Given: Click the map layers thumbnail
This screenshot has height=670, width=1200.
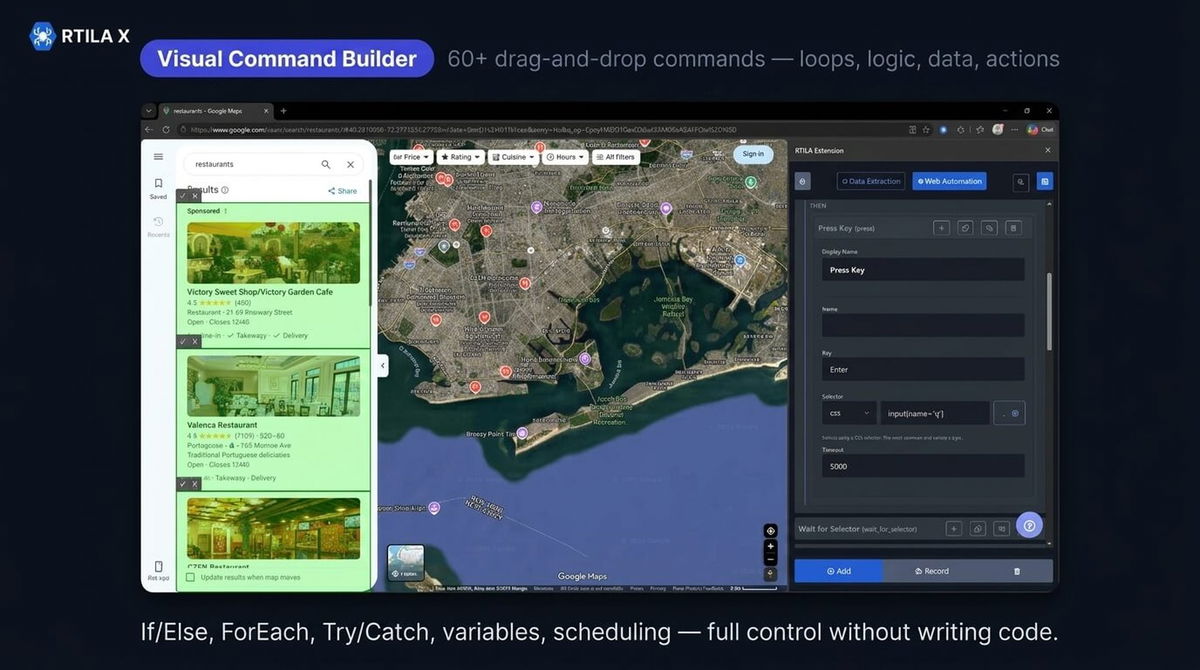Looking at the screenshot, I should pyautogui.click(x=406, y=563).
